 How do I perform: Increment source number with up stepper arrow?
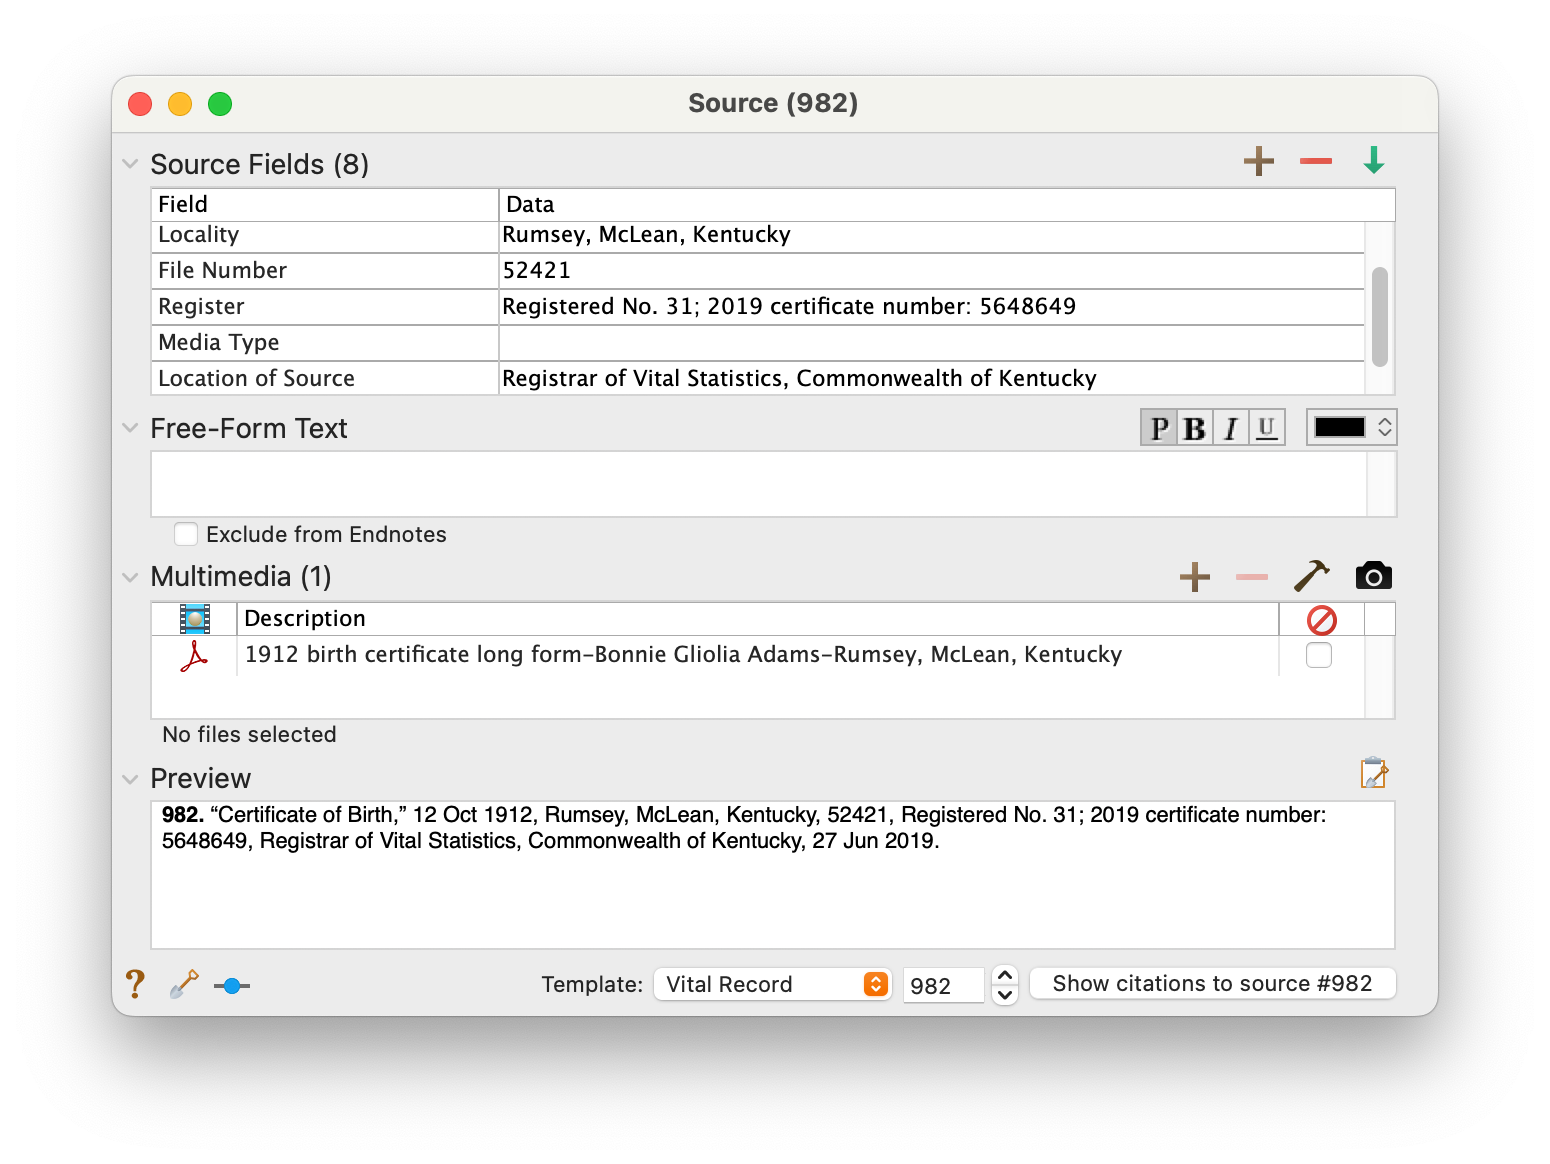[x=1005, y=975]
